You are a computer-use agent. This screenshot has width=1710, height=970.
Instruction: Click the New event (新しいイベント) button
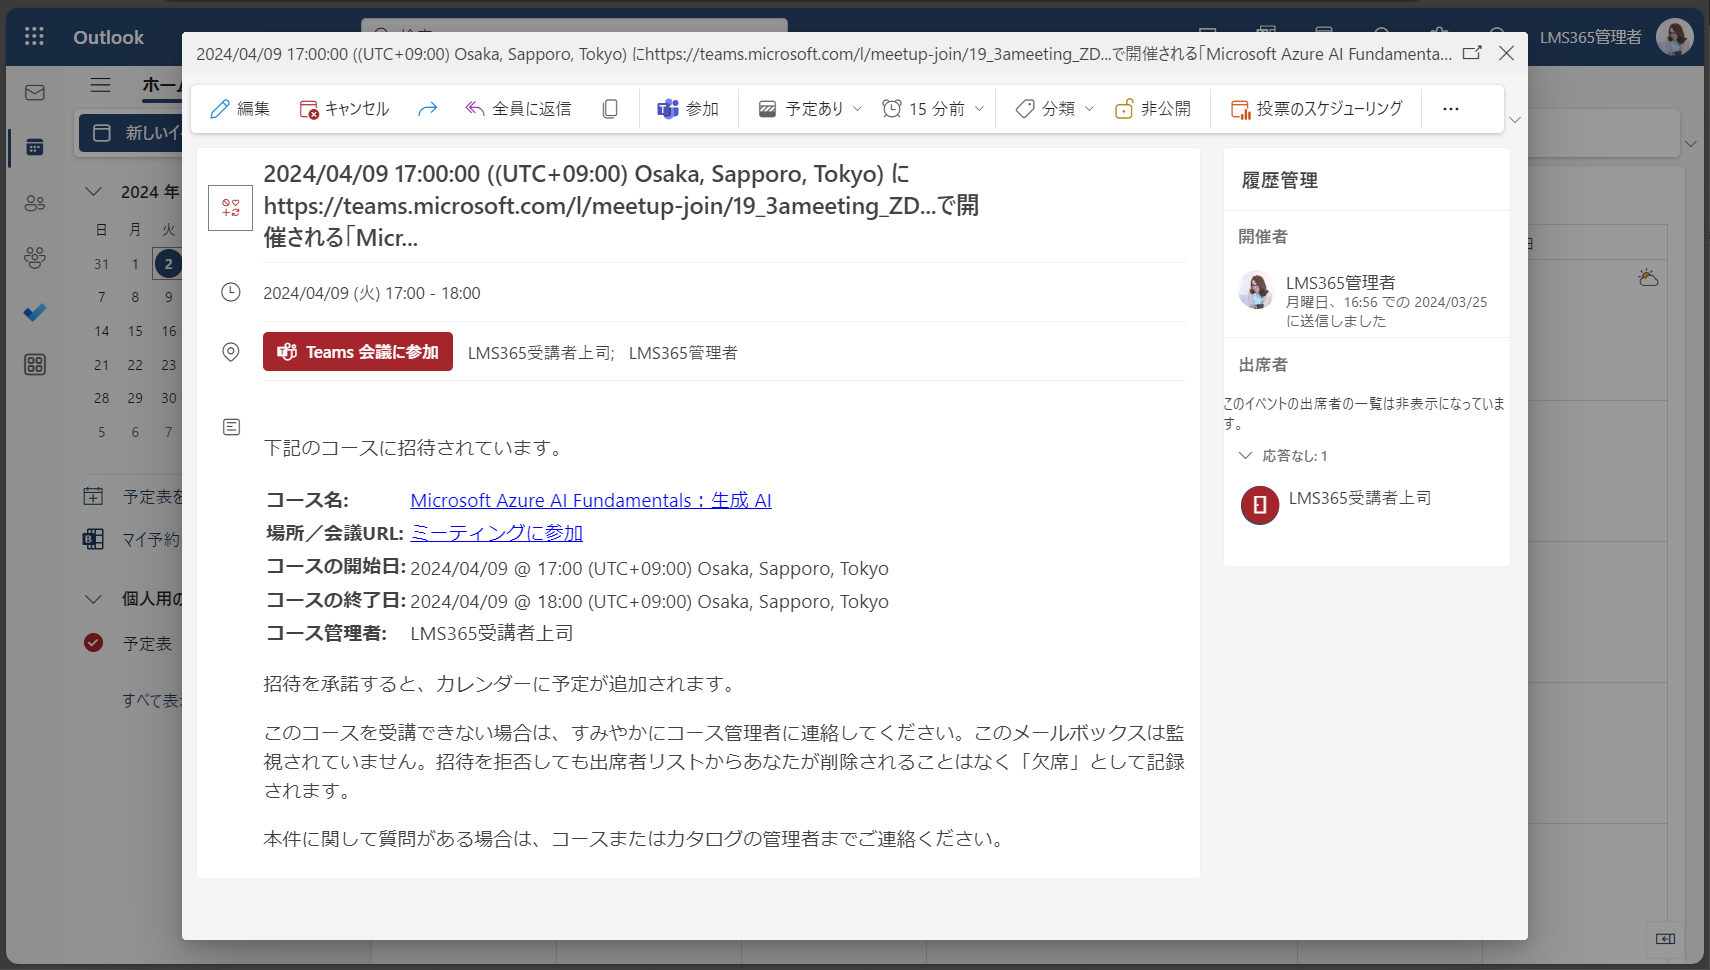click(x=133, y=133)
